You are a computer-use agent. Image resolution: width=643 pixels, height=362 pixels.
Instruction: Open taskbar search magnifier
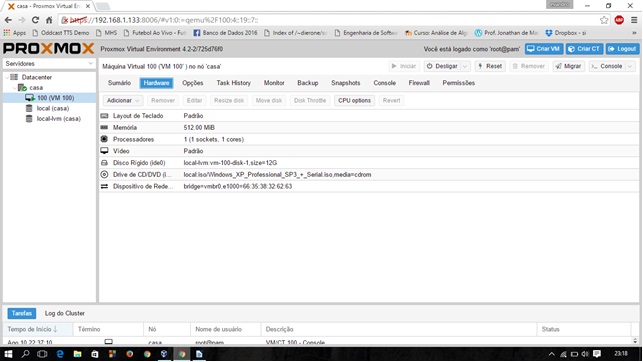click(25, 354)
